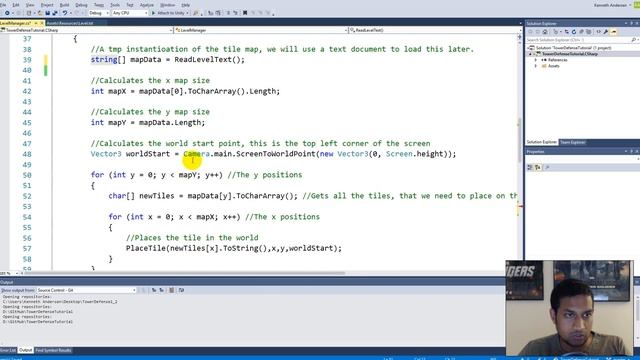Viewport: 640px width, 360px height.
Task: Expand the References node
Action: (536, 60)
